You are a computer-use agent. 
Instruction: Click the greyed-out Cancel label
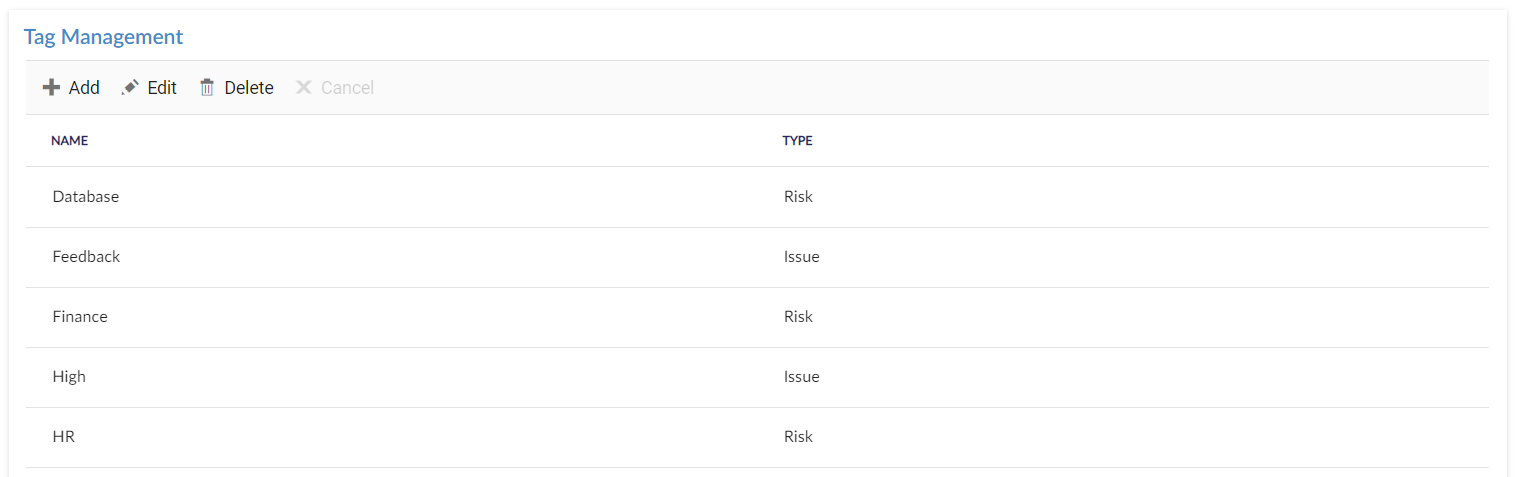(x=347, y=88)
